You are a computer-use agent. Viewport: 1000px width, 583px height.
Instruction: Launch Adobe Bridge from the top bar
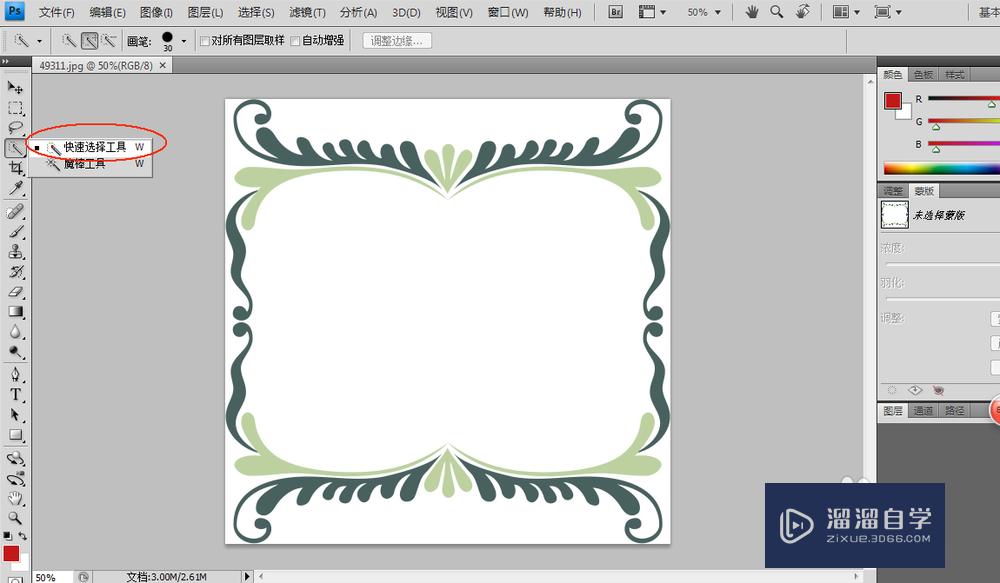tap(615, 12)
